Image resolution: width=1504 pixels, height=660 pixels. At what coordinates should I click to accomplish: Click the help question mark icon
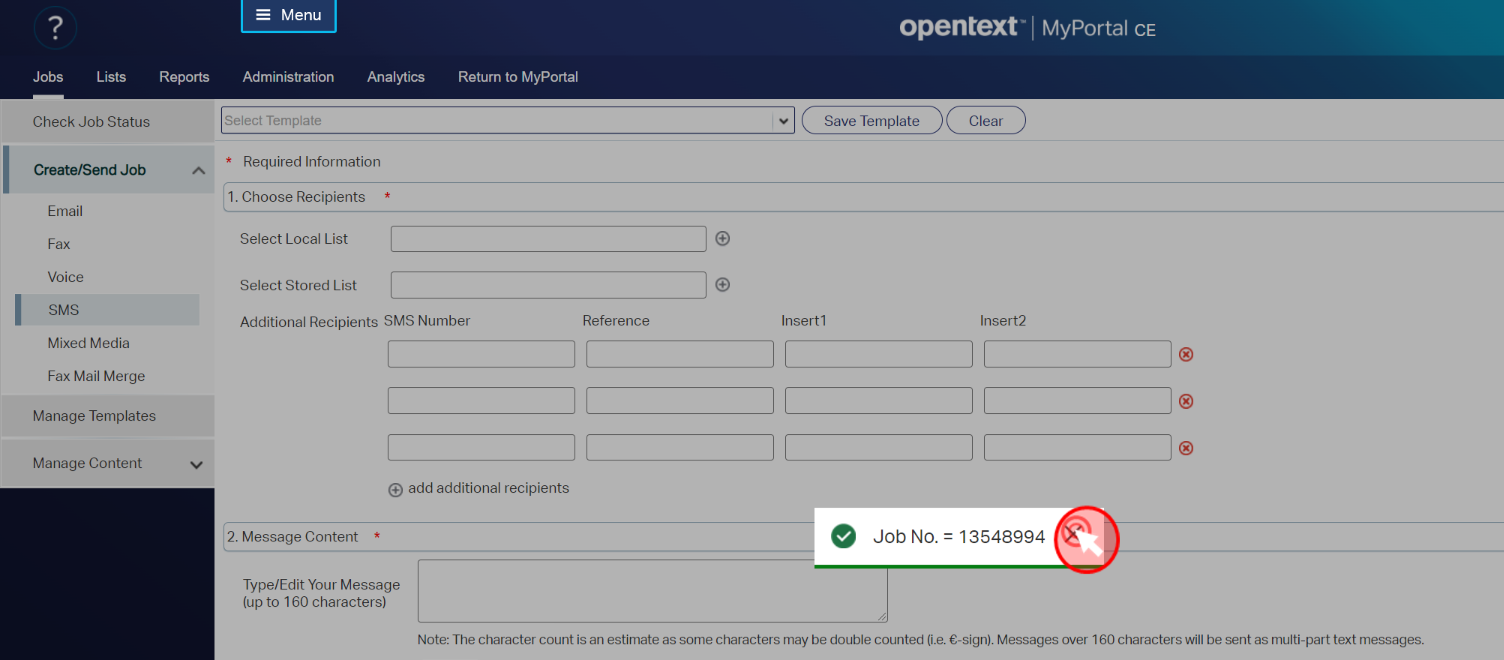[x=55, y=29]
